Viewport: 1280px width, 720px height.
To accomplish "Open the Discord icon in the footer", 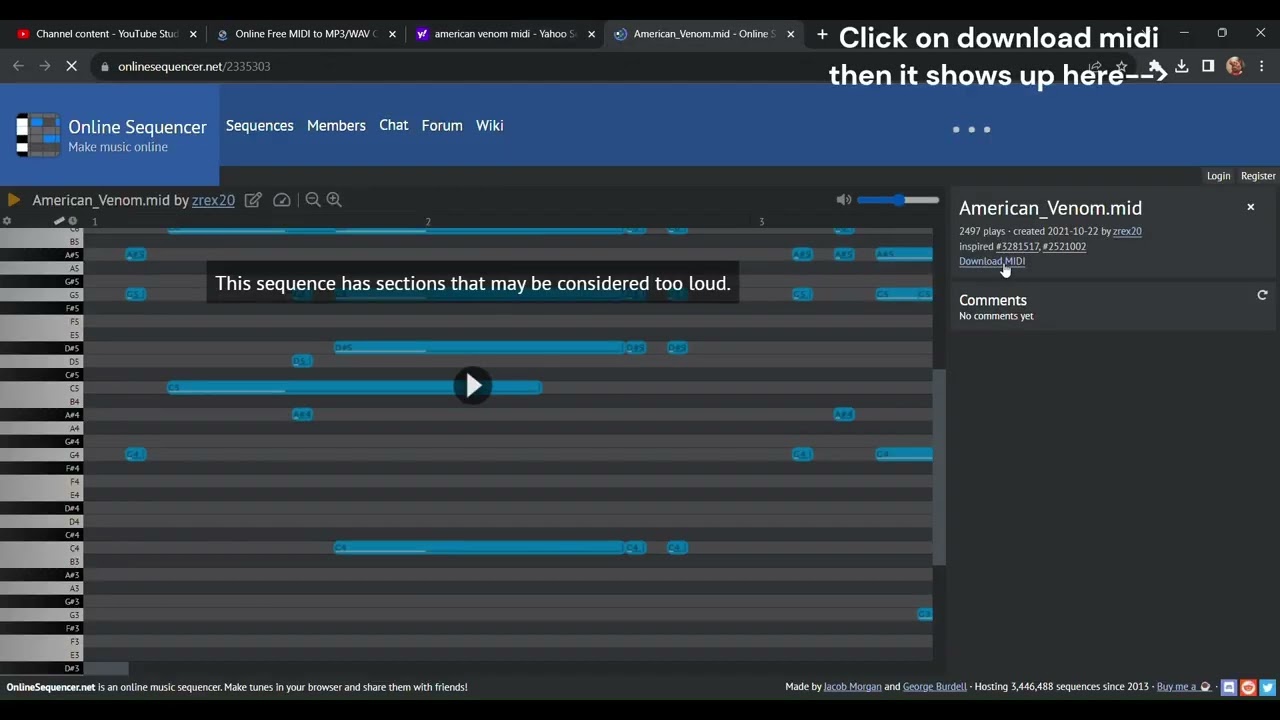I will (1229, 687).
